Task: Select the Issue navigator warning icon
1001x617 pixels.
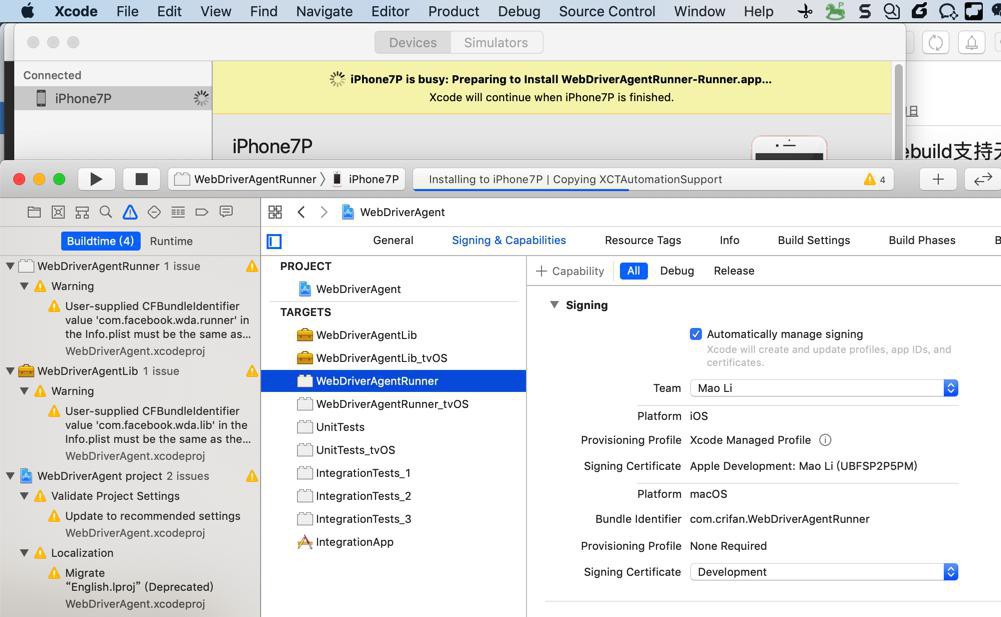Action: point(130,212)
